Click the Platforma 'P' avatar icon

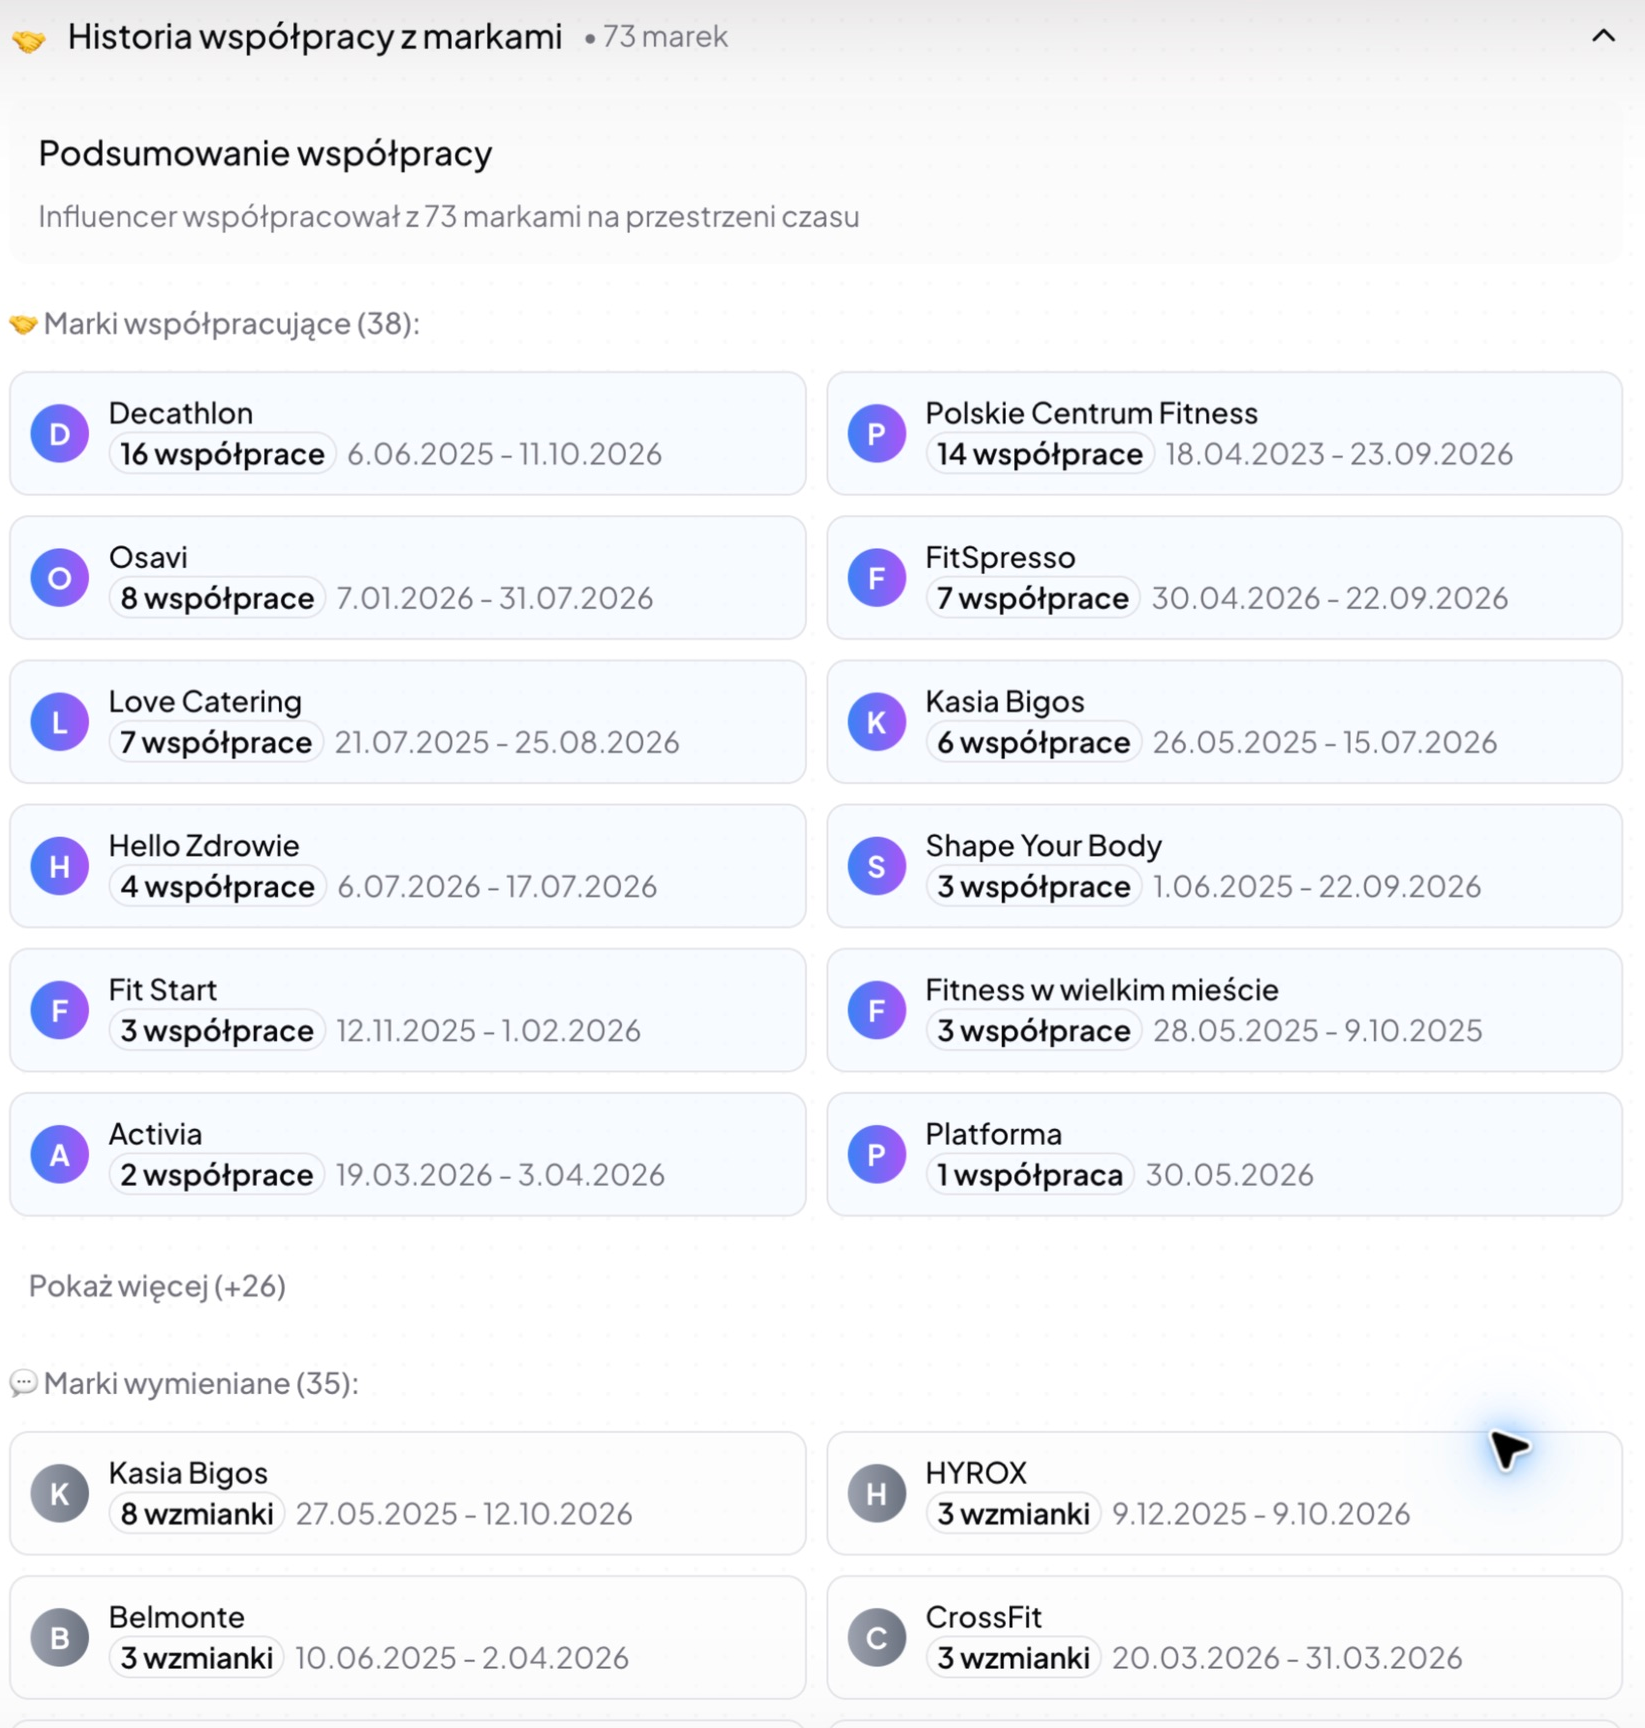click(x=876, y=1153)
